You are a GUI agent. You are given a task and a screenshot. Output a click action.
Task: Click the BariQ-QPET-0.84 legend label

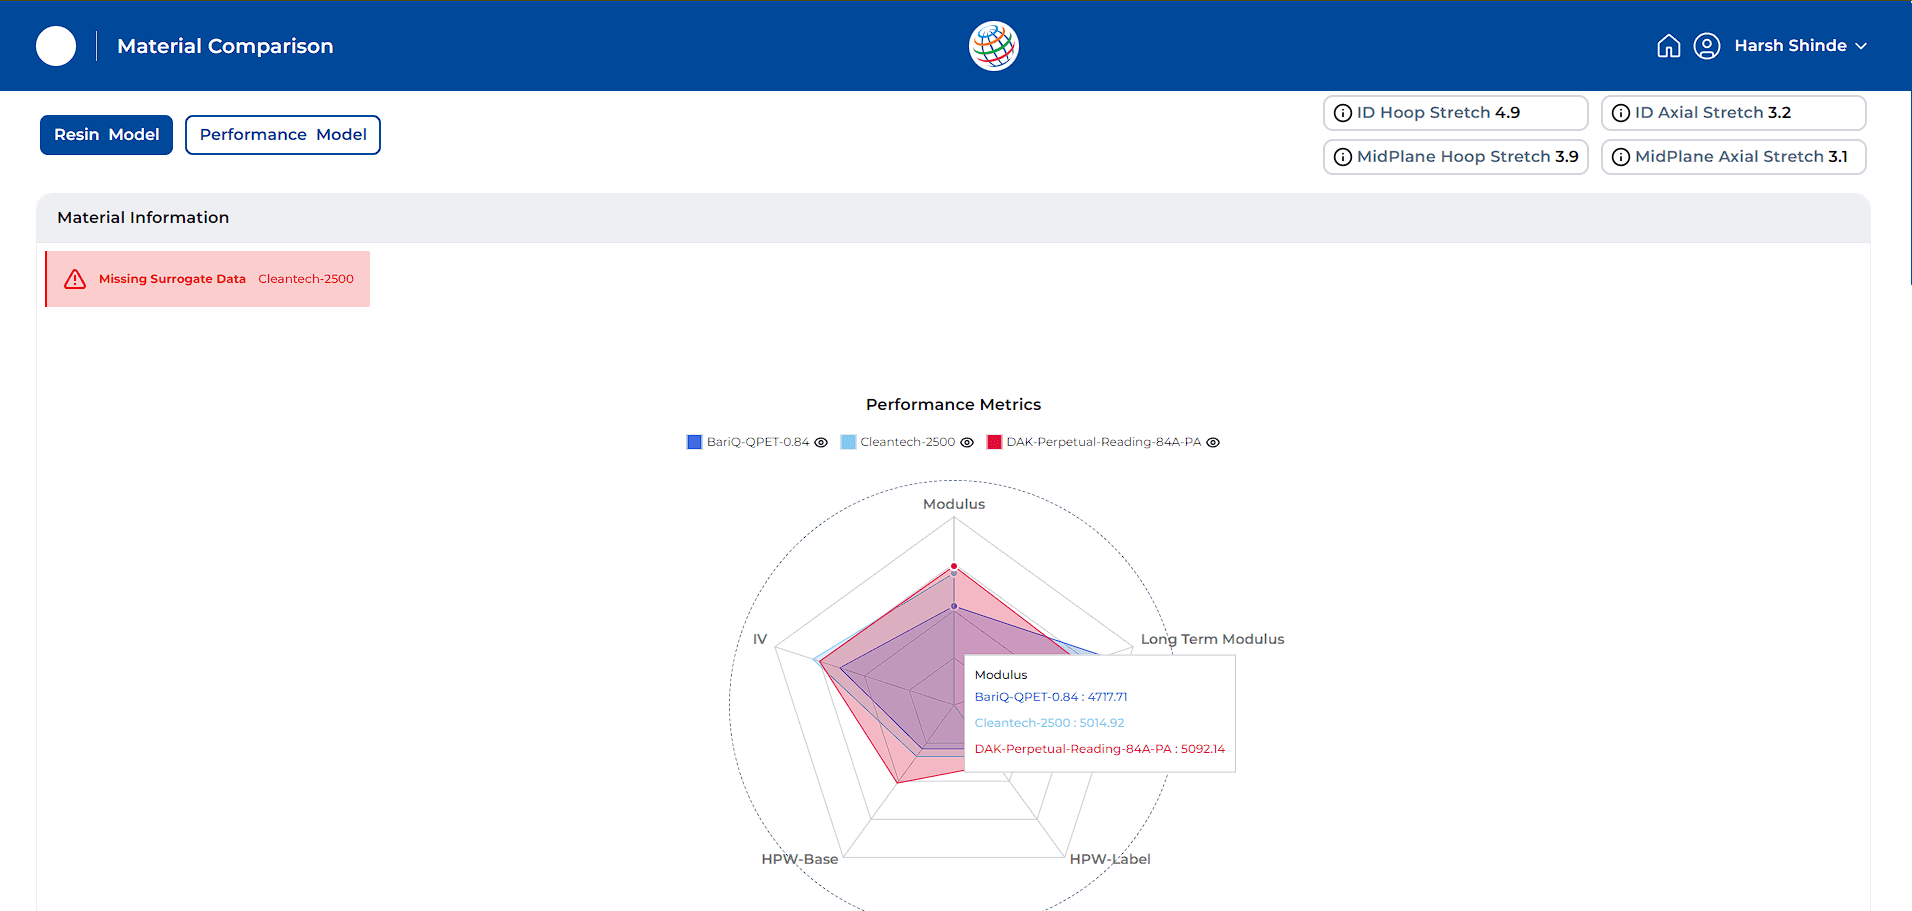tap(758, 442)
